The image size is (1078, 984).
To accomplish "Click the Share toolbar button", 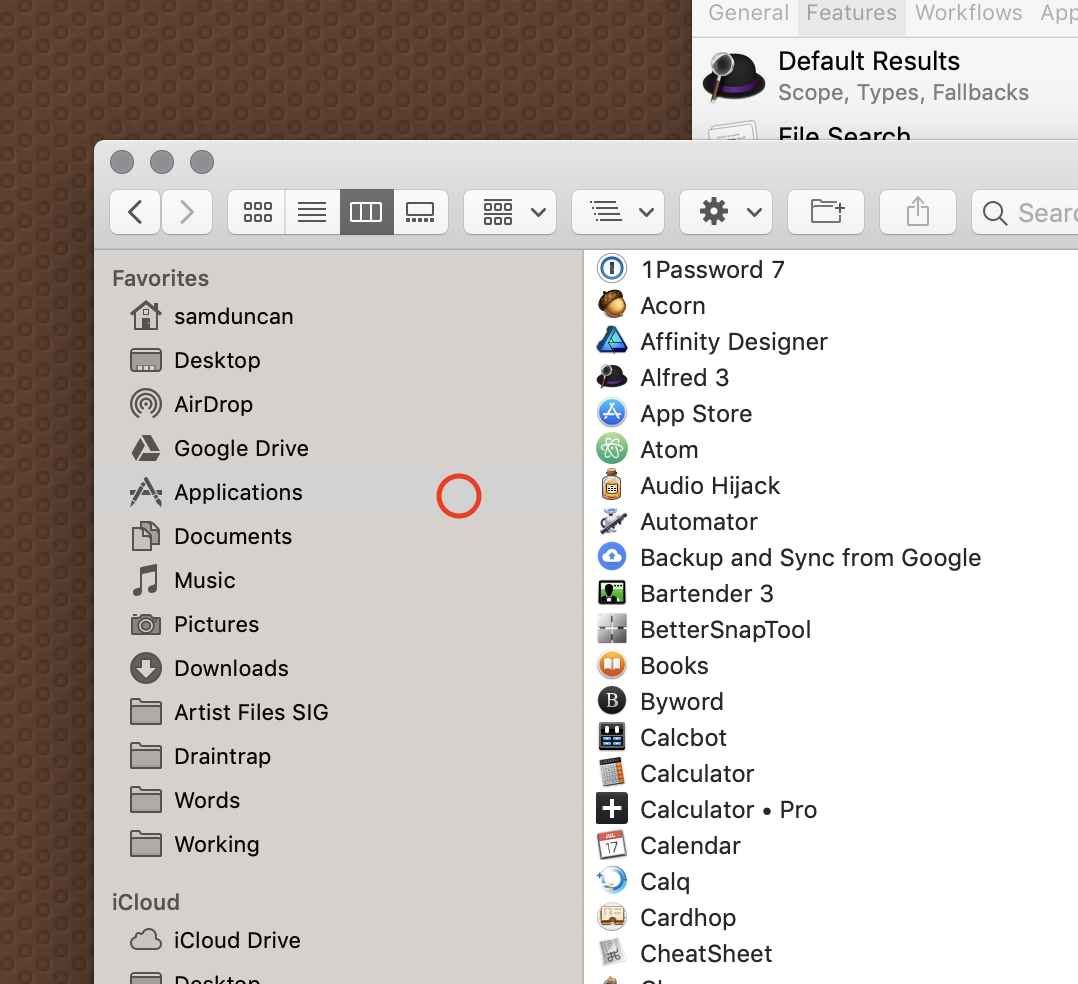I will pos(918,212).
